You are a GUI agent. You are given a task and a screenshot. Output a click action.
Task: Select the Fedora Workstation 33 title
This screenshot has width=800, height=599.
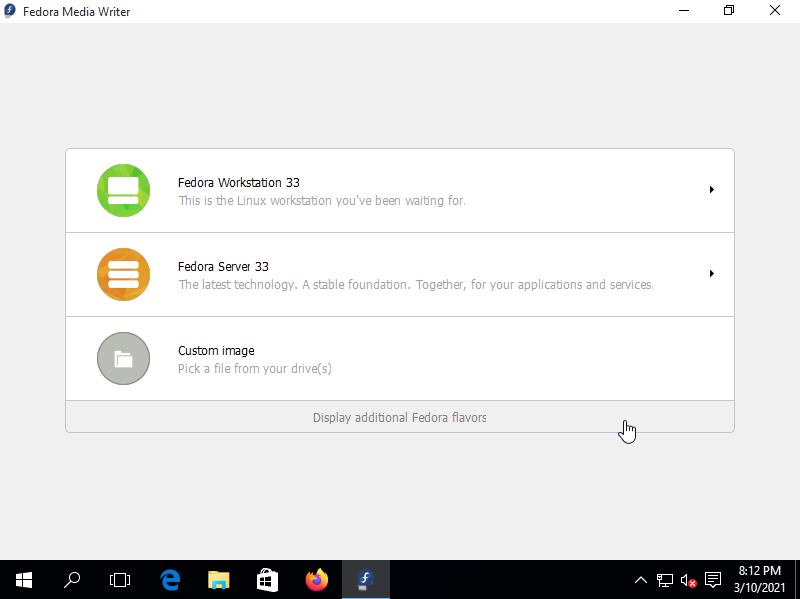[x=239, y=183]
